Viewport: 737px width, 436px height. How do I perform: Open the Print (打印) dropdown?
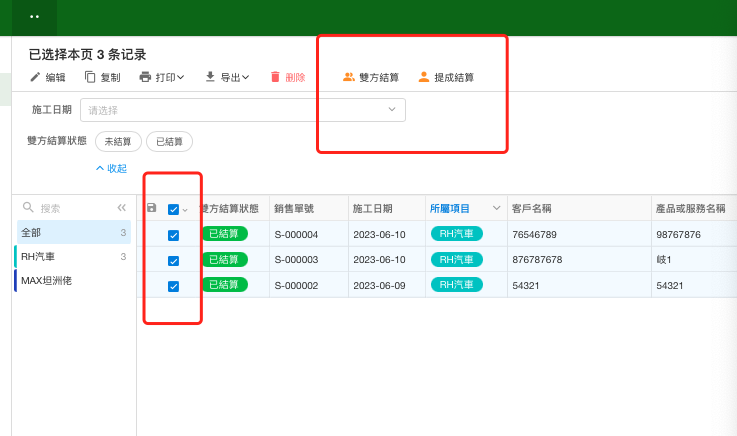162,77
